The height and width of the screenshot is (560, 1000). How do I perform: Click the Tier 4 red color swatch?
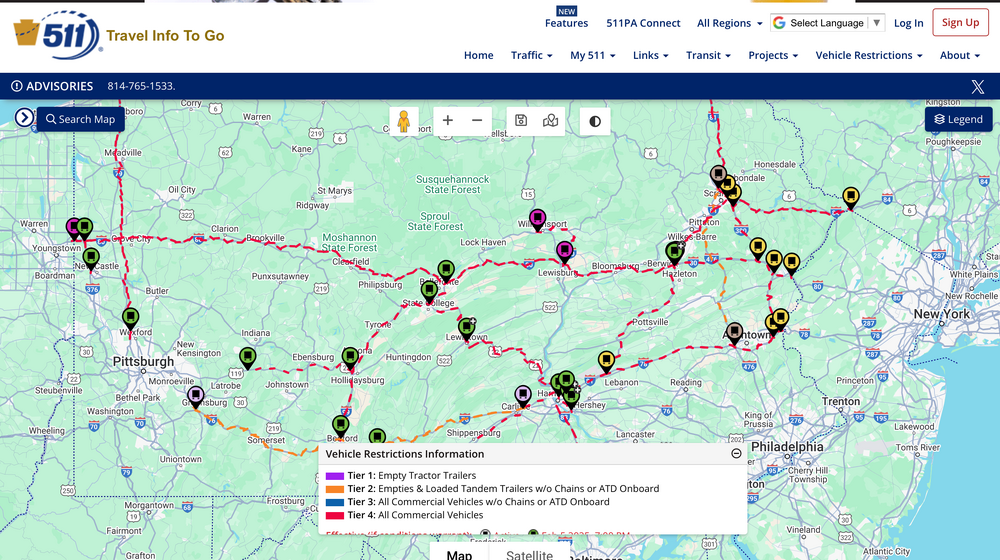pos(335,515)
